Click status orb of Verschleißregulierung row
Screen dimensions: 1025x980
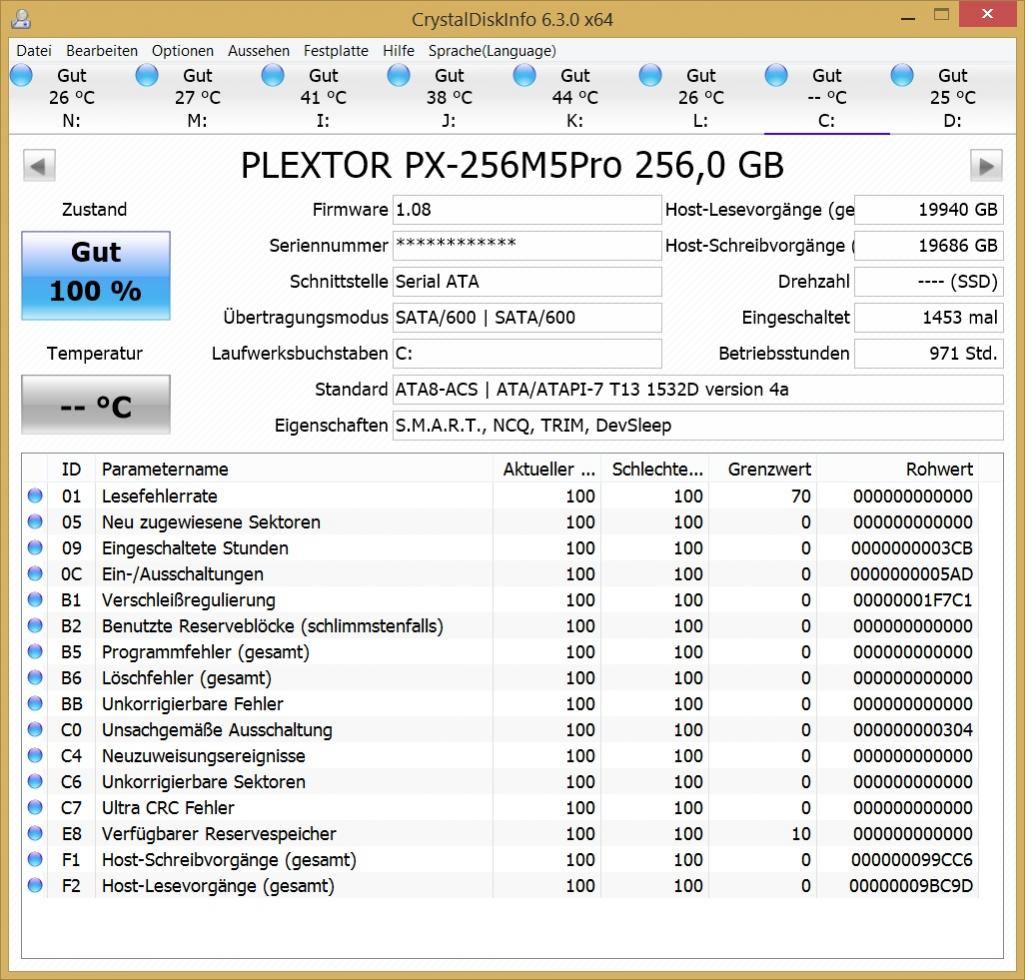(x=35, y=600)
